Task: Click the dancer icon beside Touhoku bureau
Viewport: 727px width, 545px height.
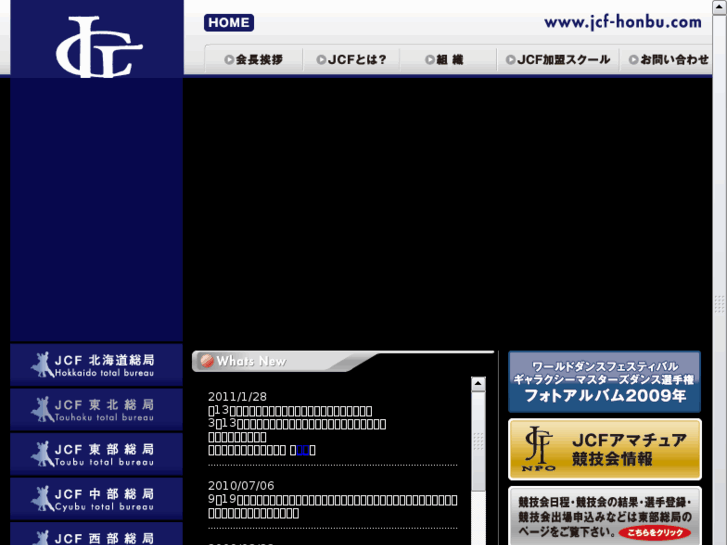Action: 43,409
